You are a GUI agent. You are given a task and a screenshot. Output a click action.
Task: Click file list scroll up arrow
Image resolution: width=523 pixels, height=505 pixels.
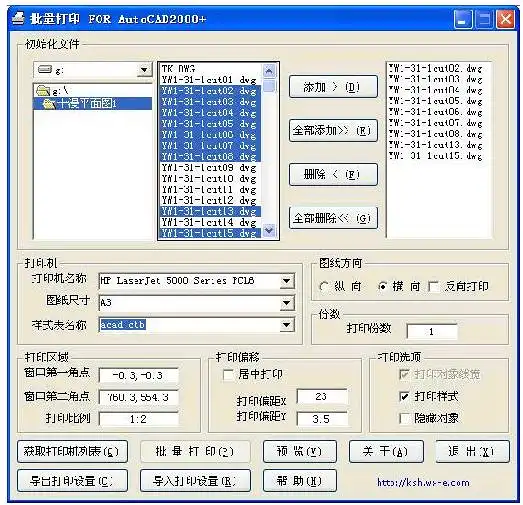(x=269, y=70)
